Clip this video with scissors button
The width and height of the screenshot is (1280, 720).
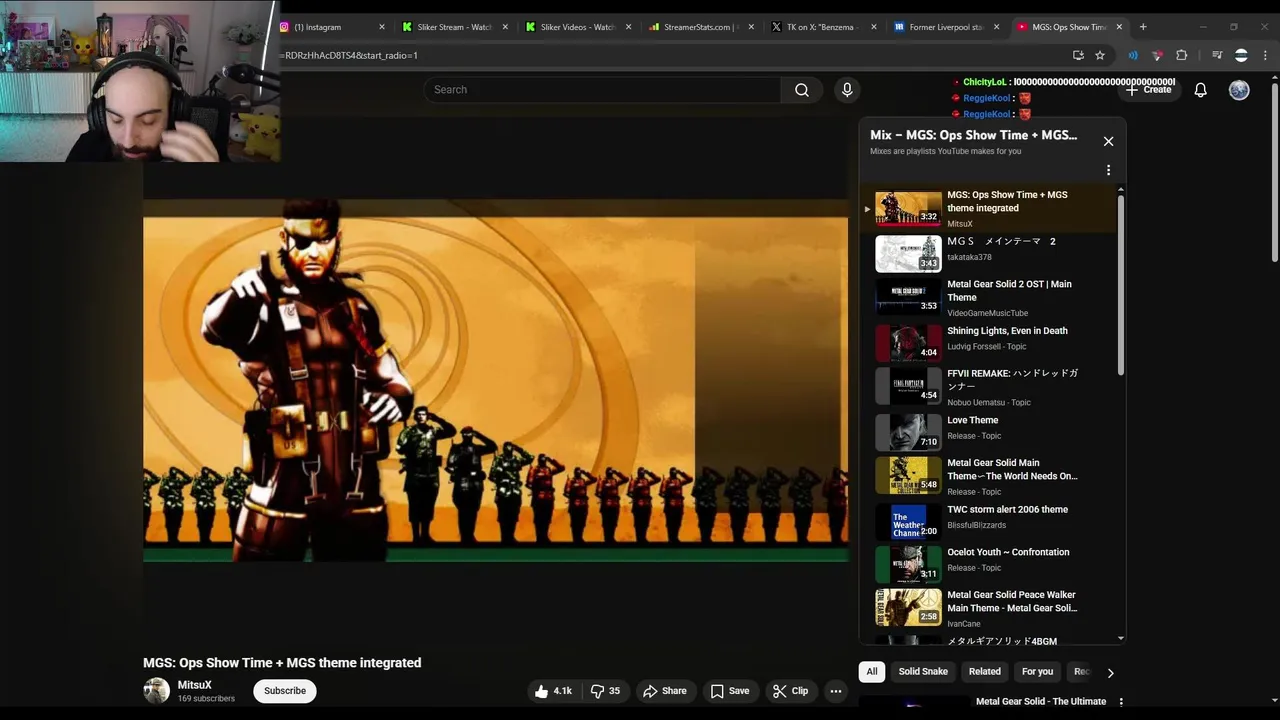click(790, 691)
